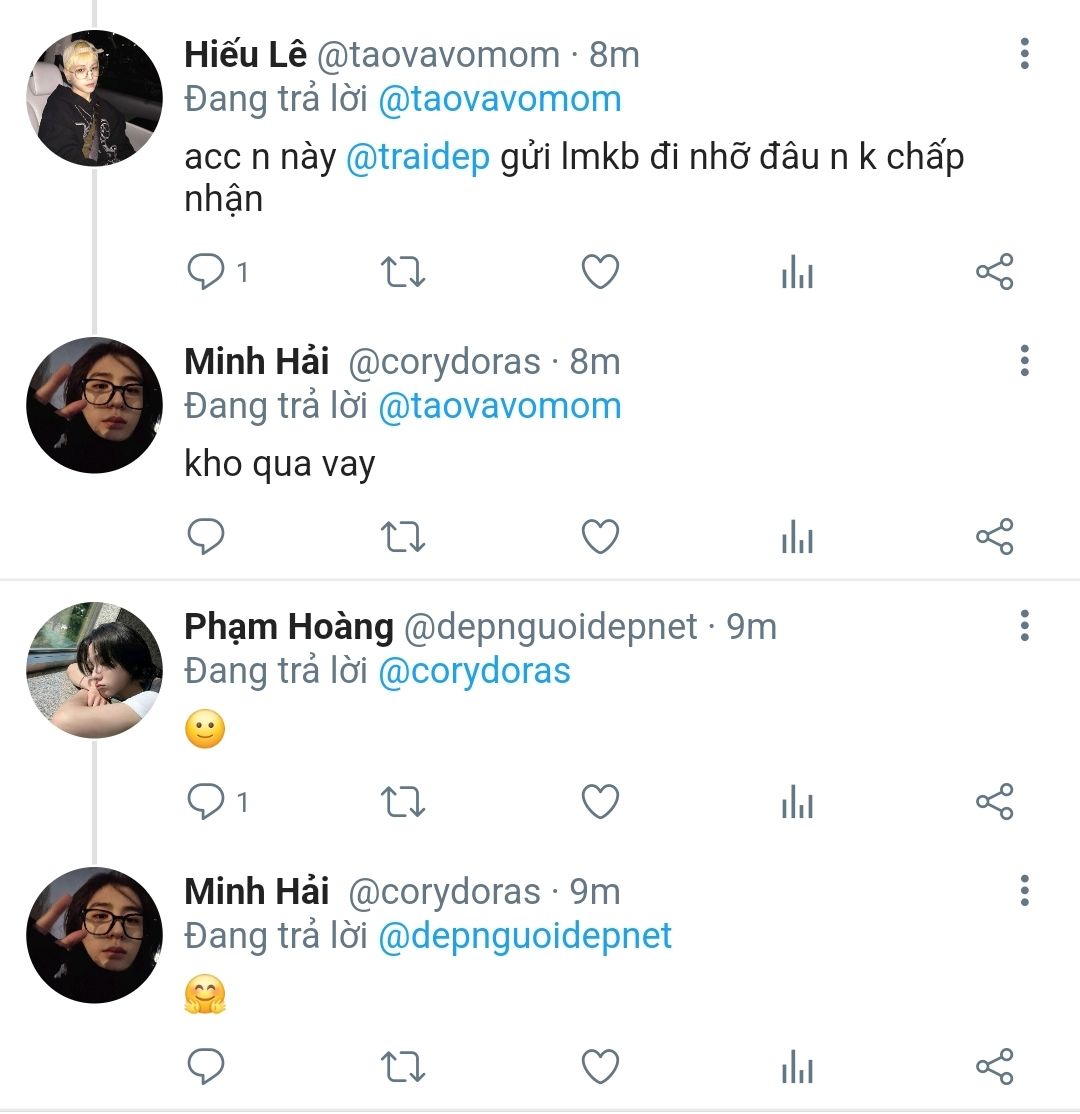The width and height of the screenshot is (1080, 1114).
Task: Open Phạm Hoàng's profile name
Action: click(x=289, y=627)
